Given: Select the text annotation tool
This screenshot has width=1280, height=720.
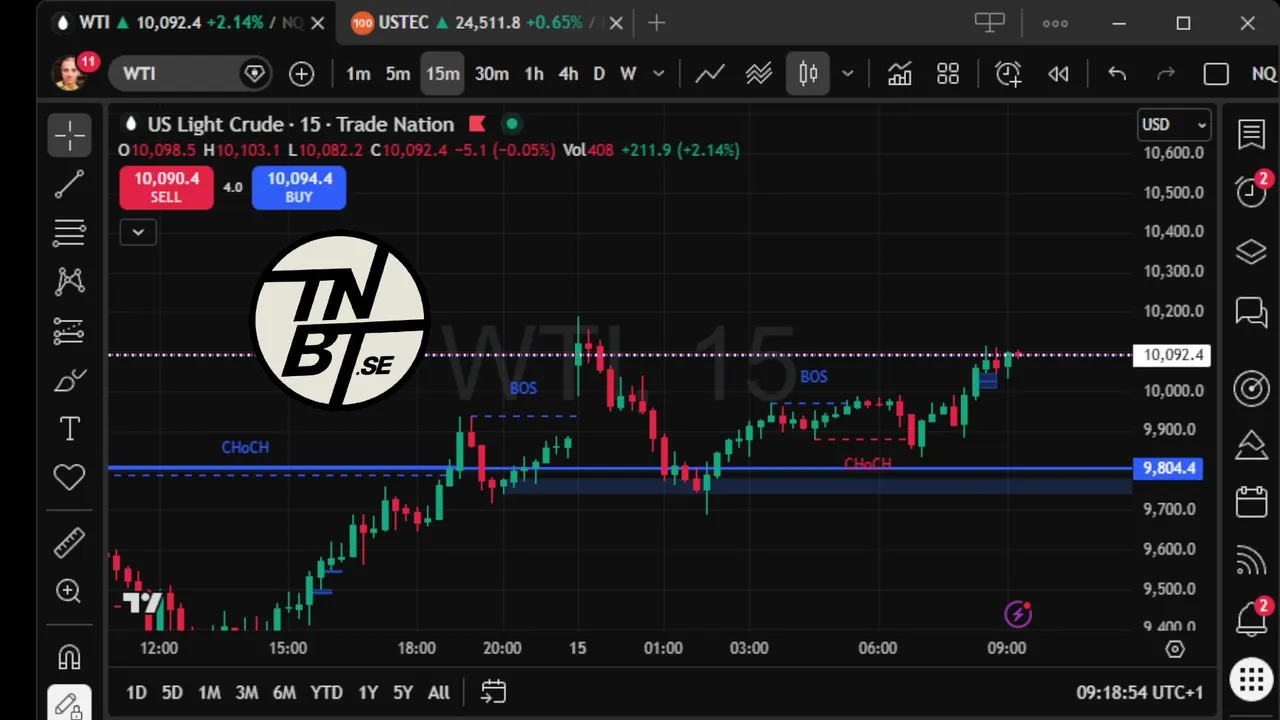Looking at the screenshot, I should [69, 429].
